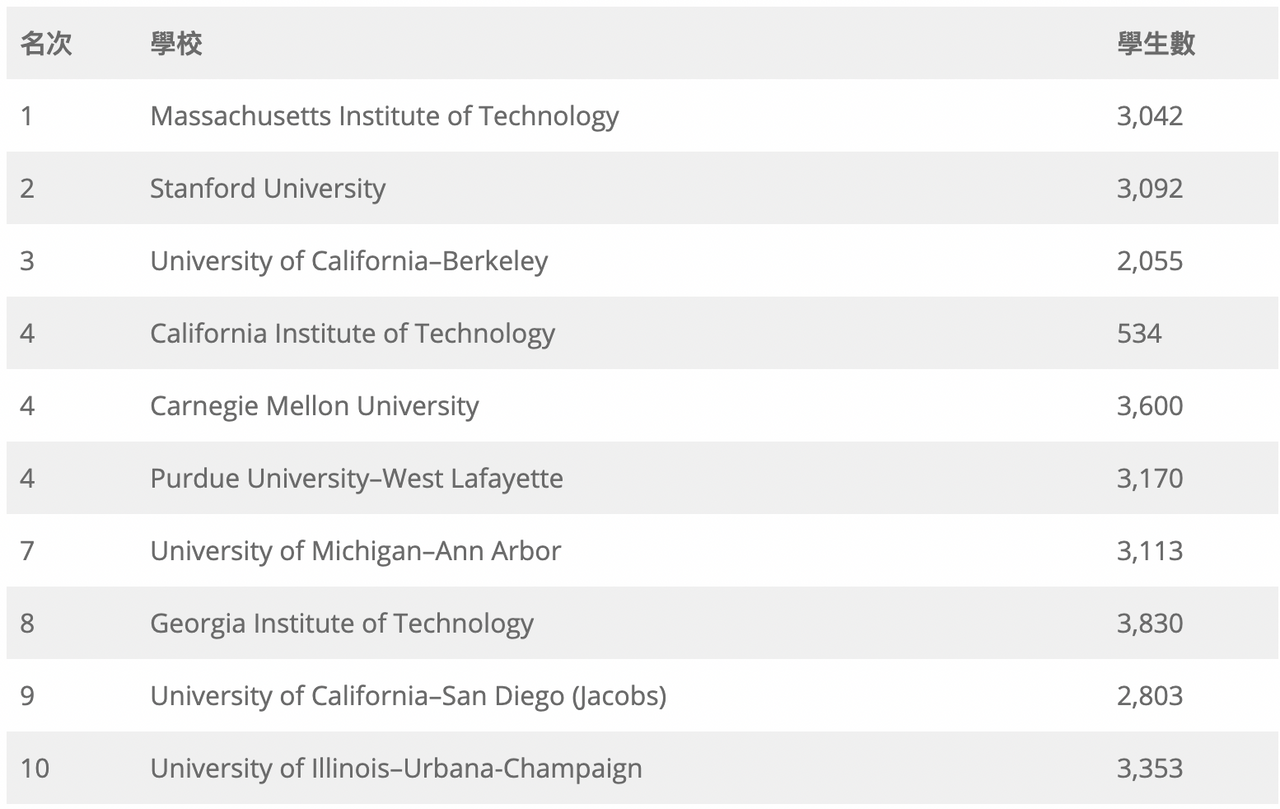The height and width of the screenshot is (809, 1280).
Task: Select Massachusetts Institute of Technology school name
Action: (384, 116)
